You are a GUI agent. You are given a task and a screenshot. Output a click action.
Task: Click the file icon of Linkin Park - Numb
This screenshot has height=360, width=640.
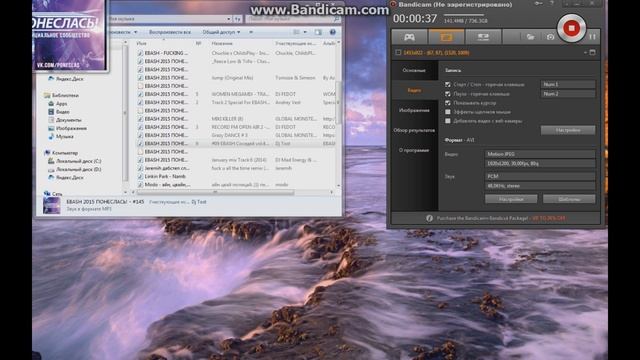coord(140,176)
